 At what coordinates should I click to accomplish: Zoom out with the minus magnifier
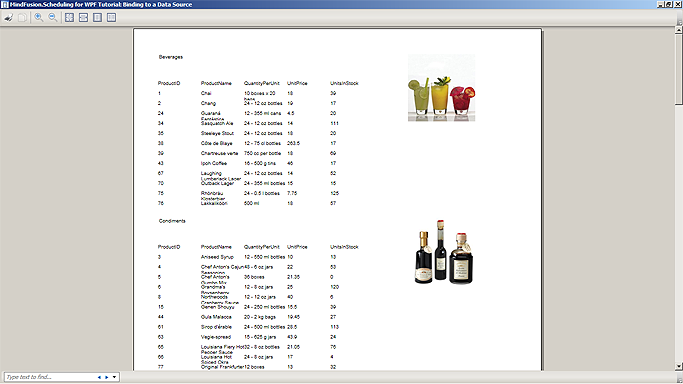(53, 17)
